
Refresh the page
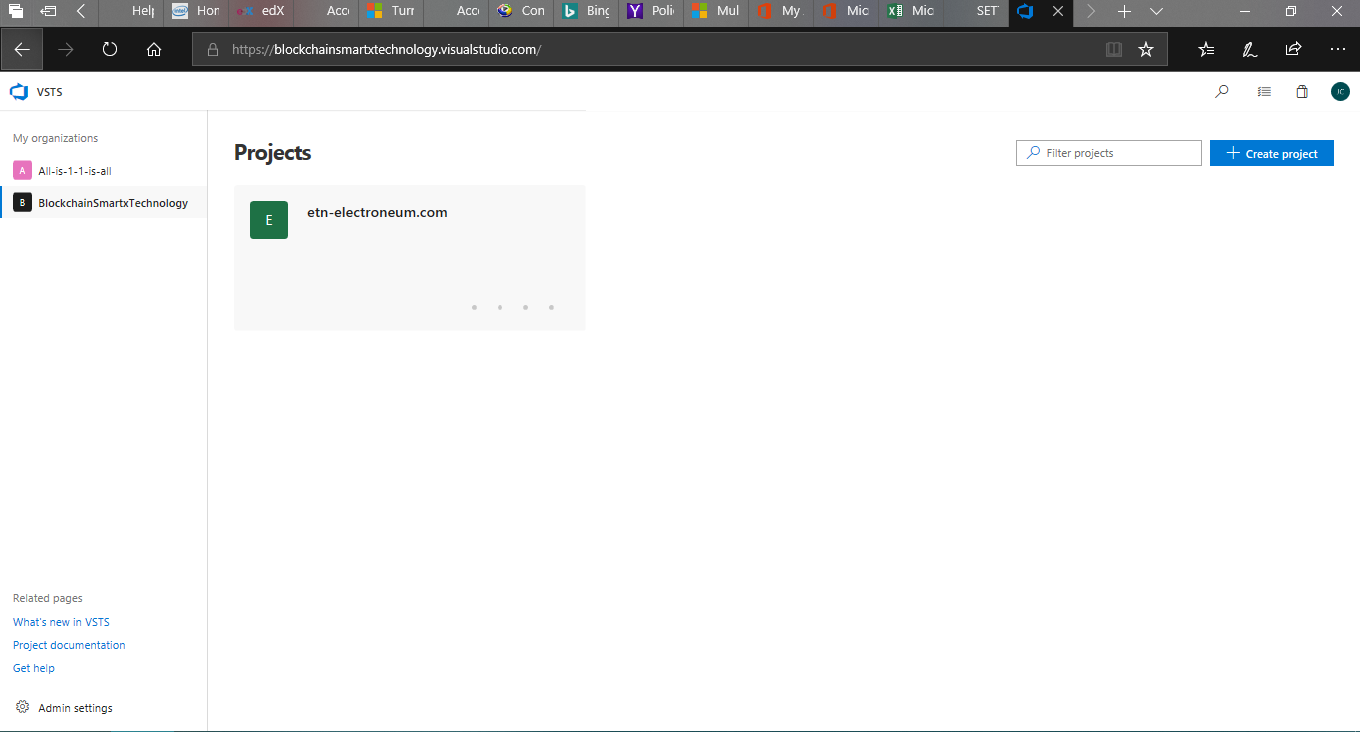110,49
